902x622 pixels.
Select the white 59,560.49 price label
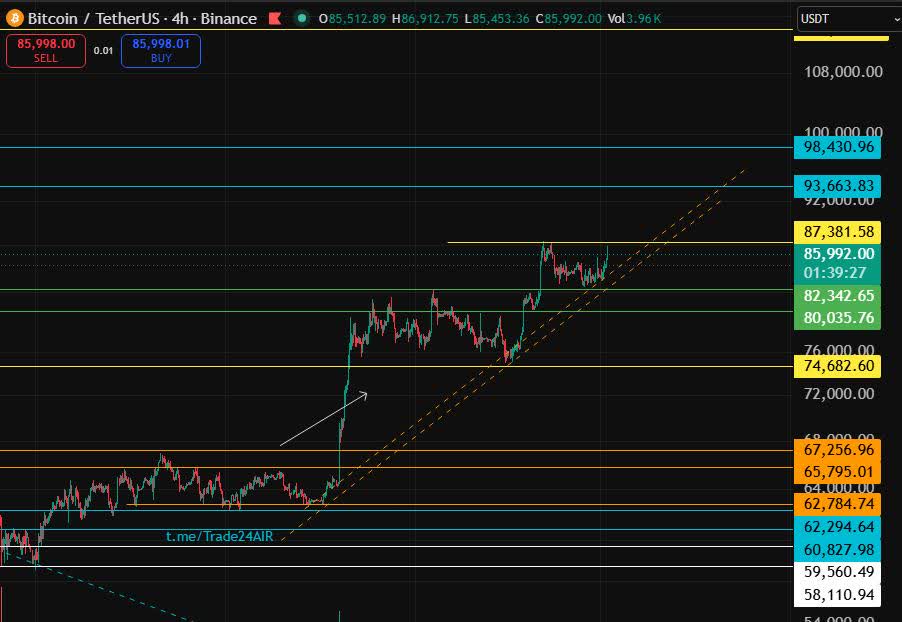[837, 572]
